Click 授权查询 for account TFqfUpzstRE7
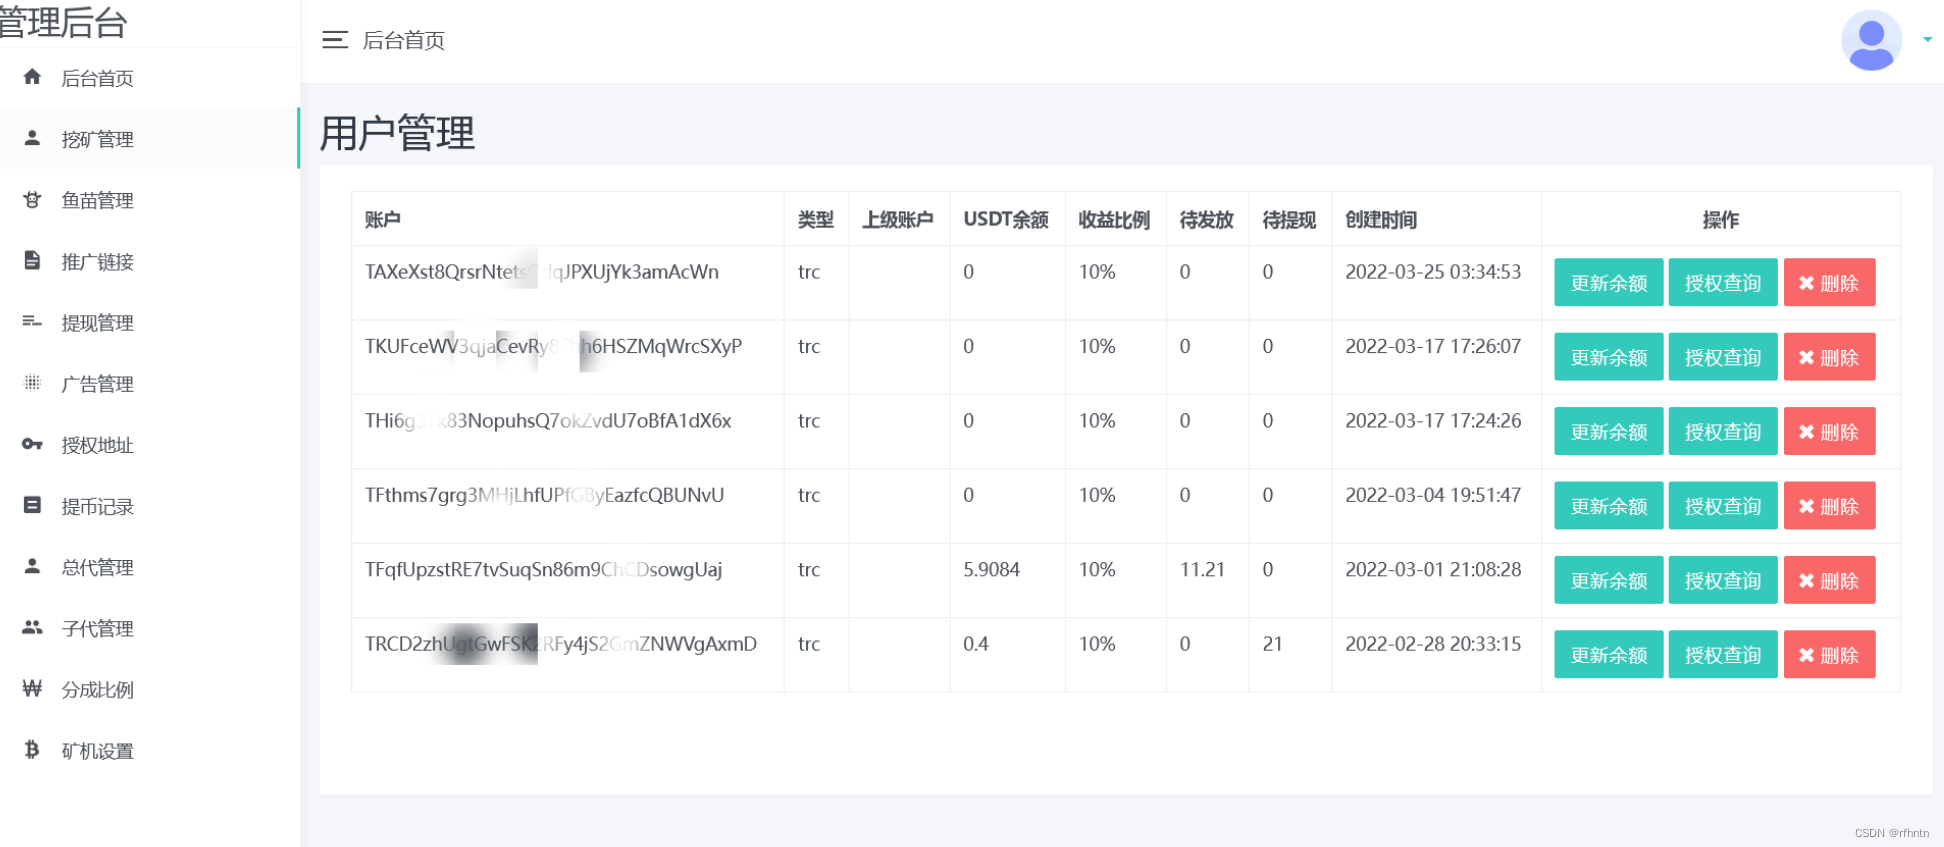 pos(1722,581)
